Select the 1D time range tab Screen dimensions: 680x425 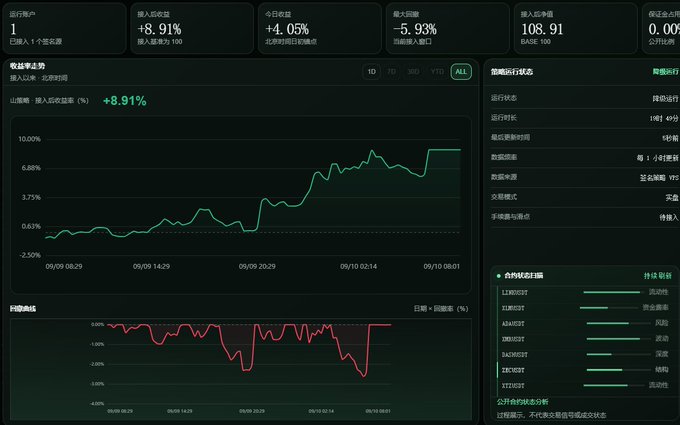(x=372, y=72)
